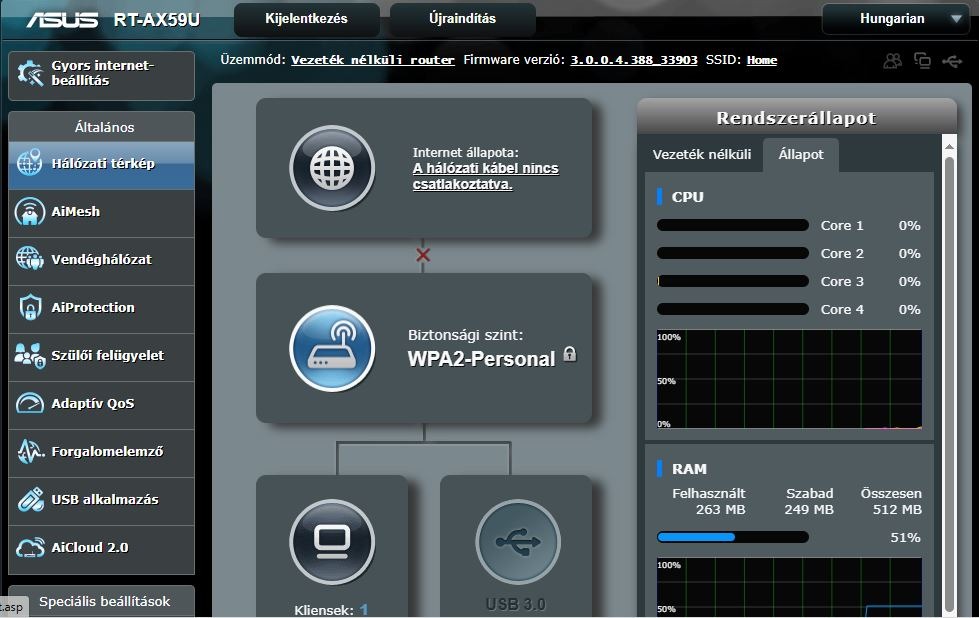Image resolution: width=979 pixels, height=618 pixels.
Task: Click the Összesen 512 MB value
Action: coord(897,509)
